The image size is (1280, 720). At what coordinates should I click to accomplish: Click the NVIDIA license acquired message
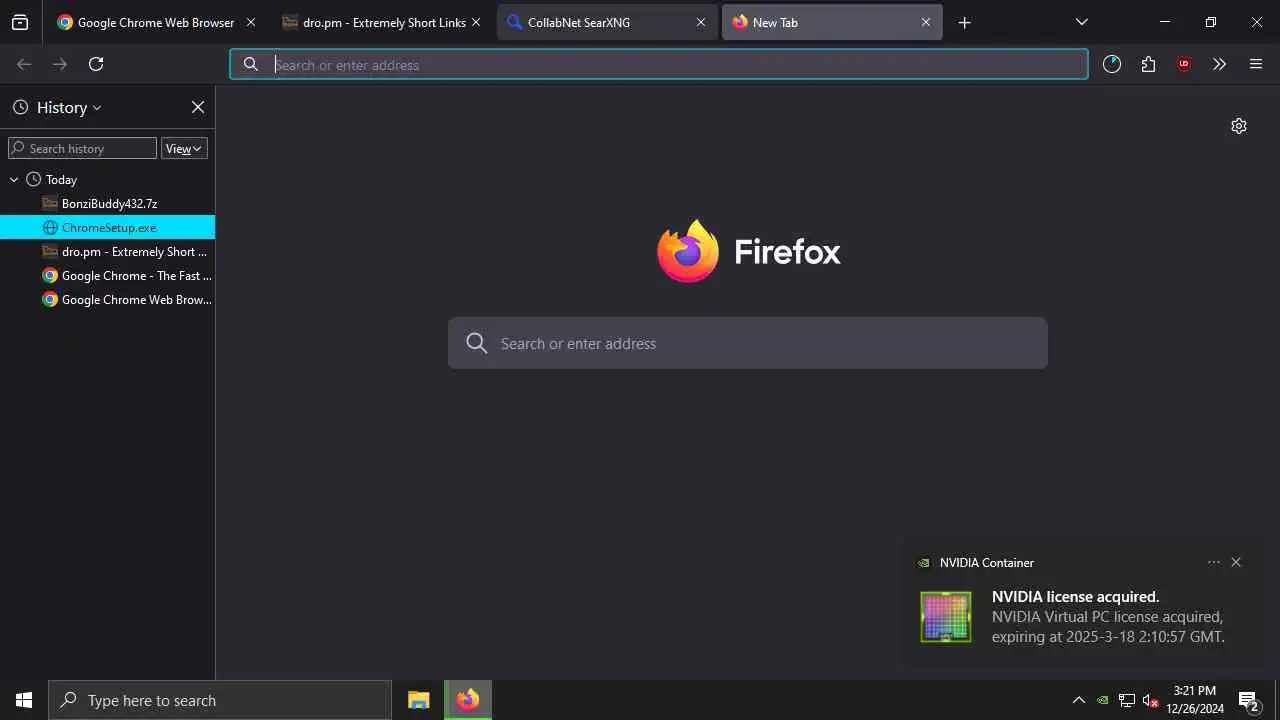tap(1108, 617)
